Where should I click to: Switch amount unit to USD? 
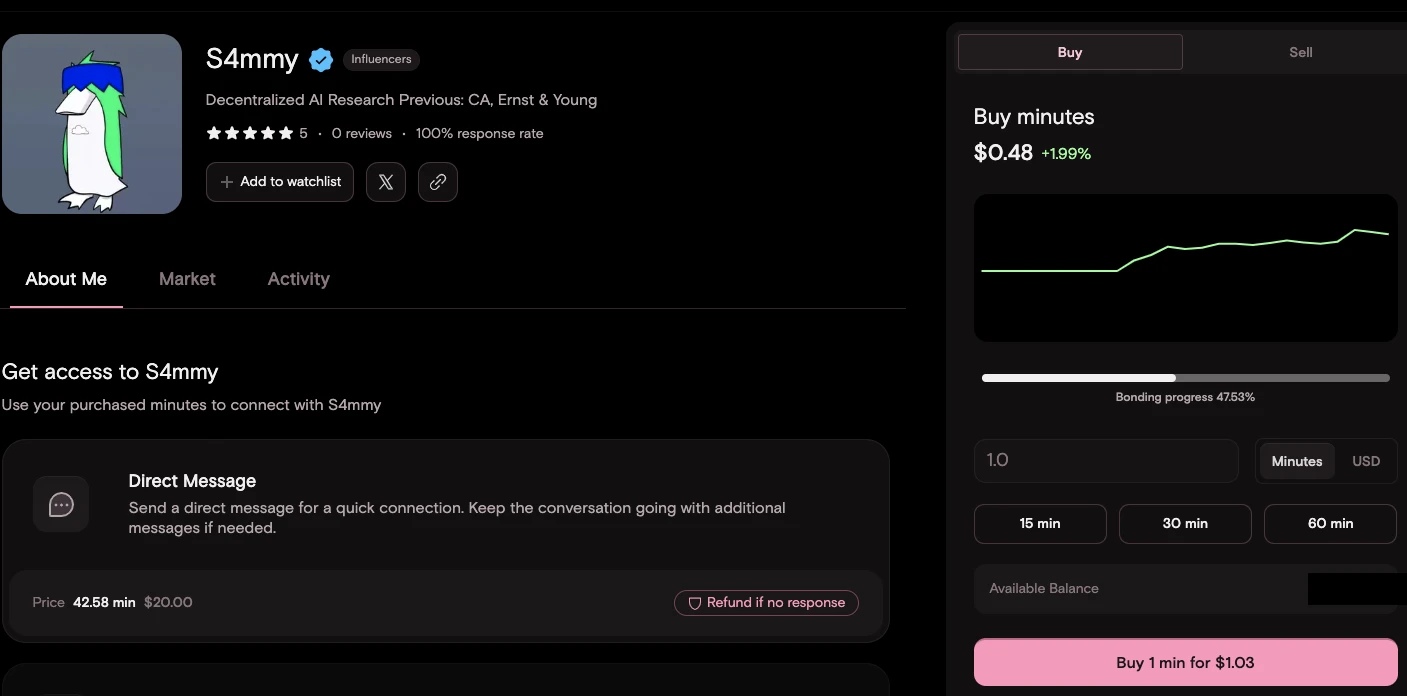click(1366, 461)
